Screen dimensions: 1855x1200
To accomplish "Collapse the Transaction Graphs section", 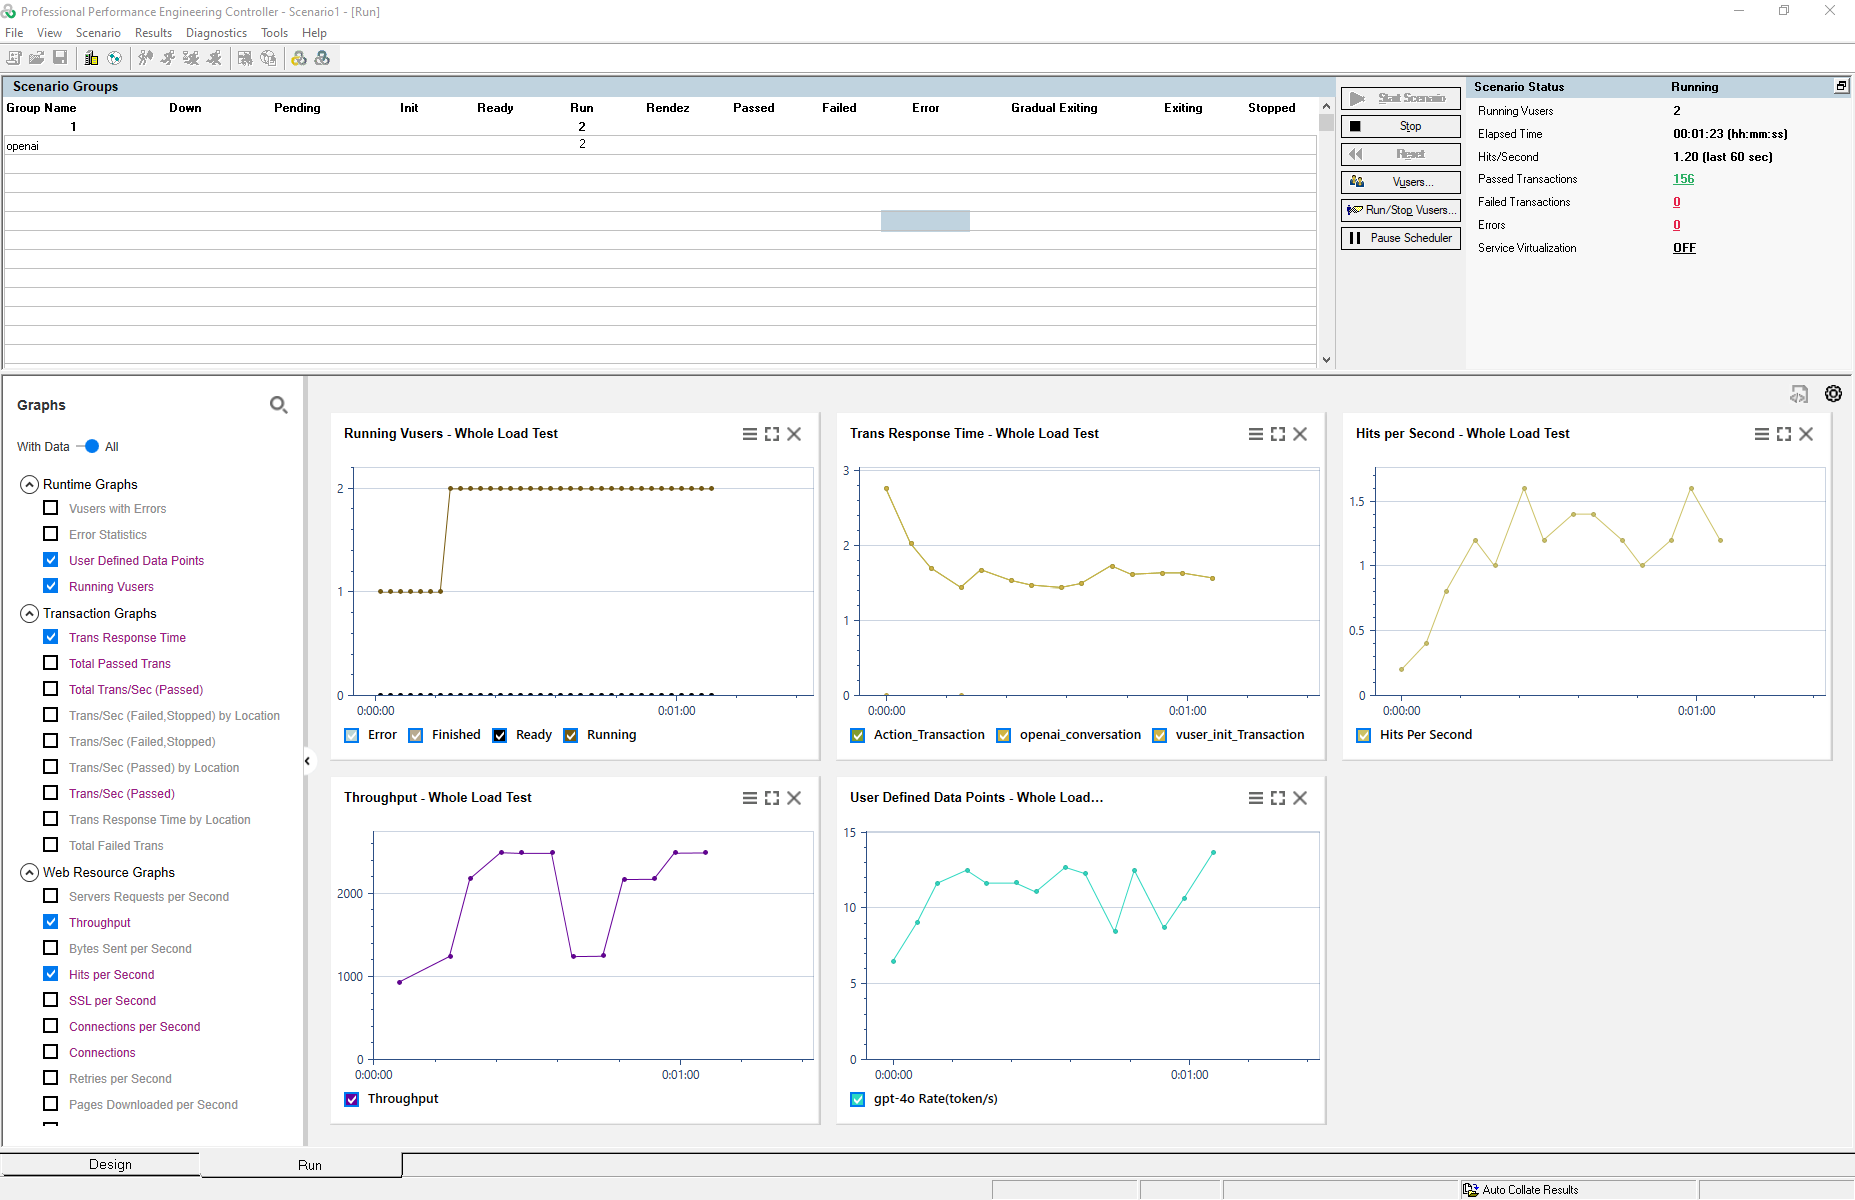I will click(30, 614).
